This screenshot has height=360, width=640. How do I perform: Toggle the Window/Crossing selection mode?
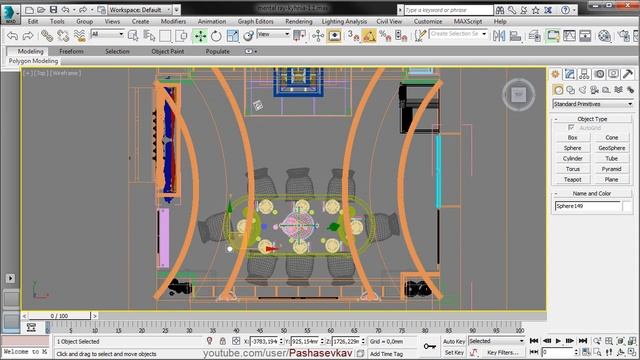click(181, 36)
